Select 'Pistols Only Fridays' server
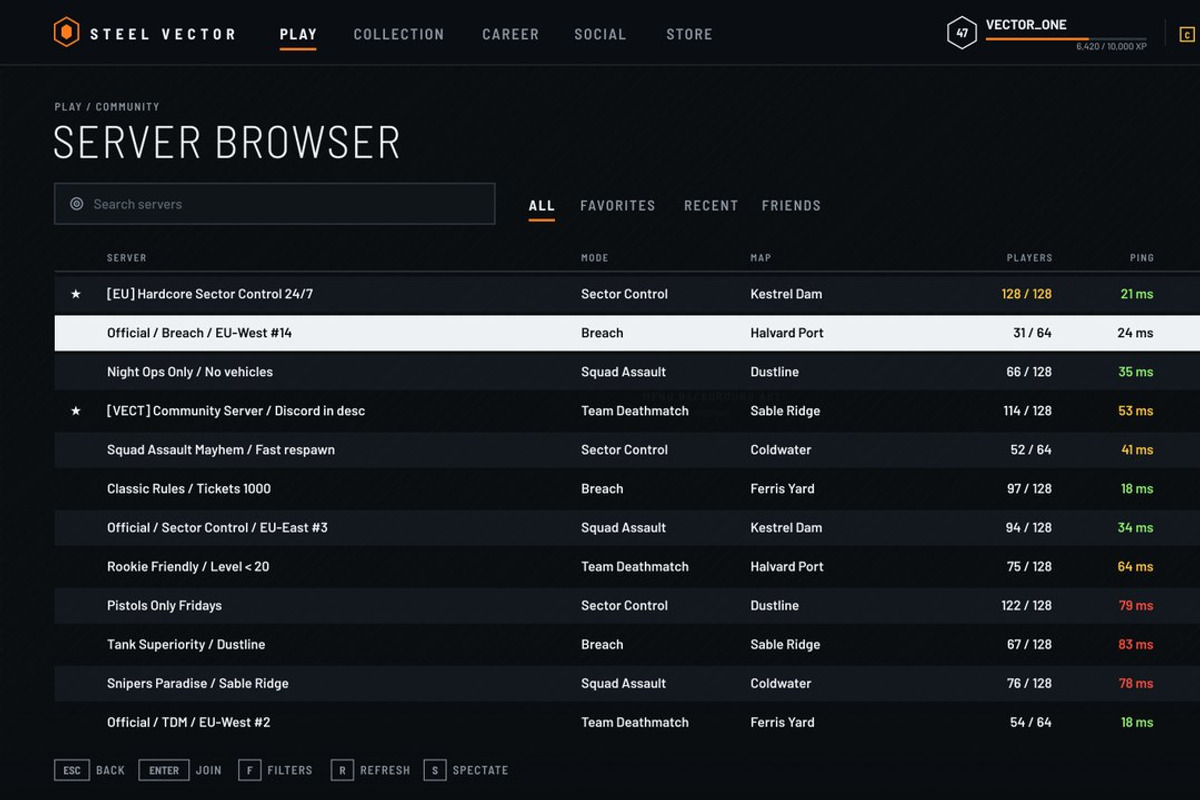Image resolution: width=1200 pixels, height=800 pixels. pyautogui.click(x=627, y=606)
